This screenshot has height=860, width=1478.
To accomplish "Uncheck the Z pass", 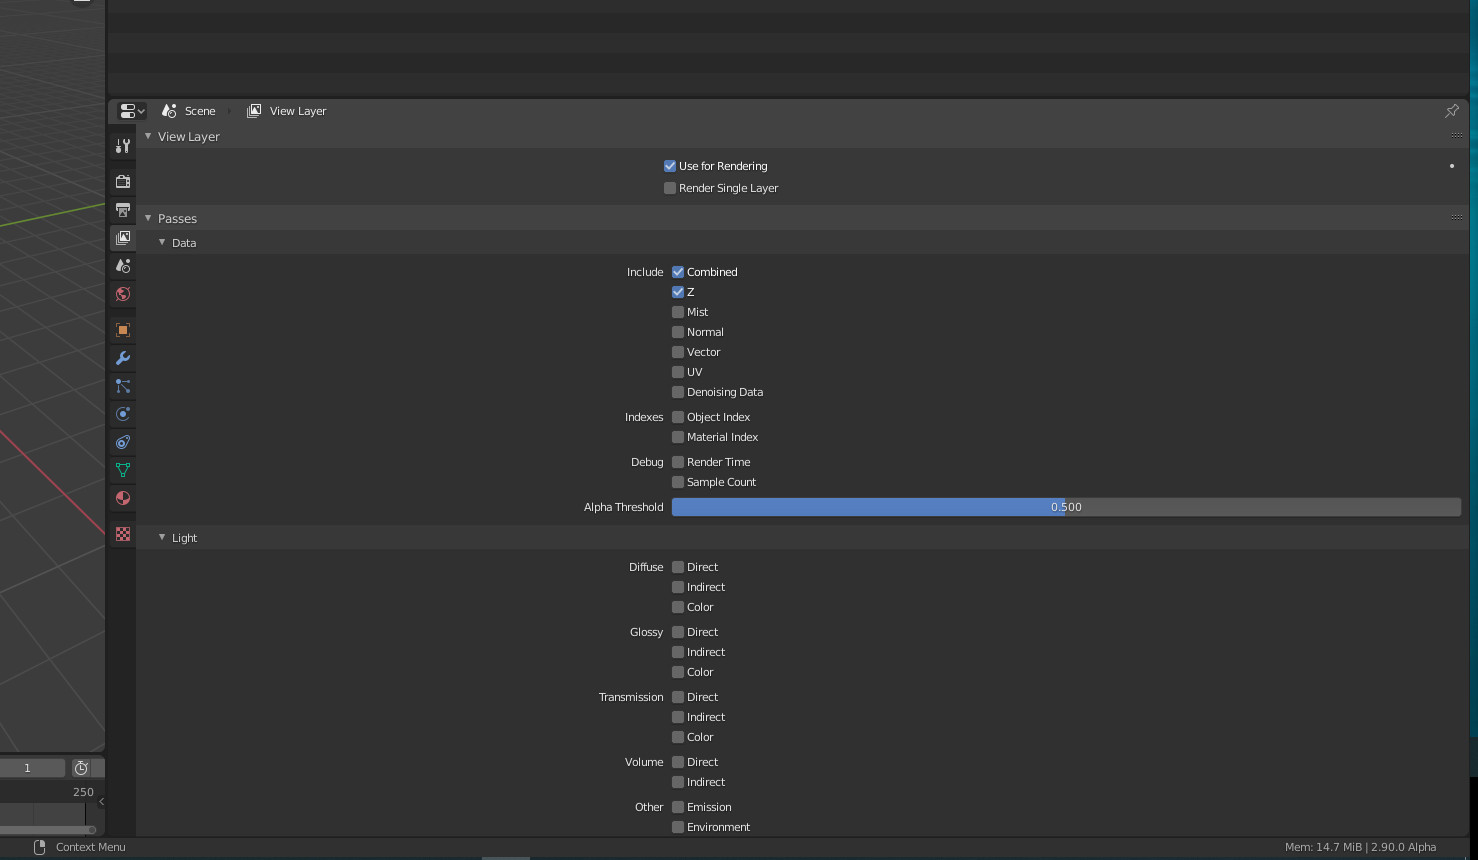I will 678,292.
